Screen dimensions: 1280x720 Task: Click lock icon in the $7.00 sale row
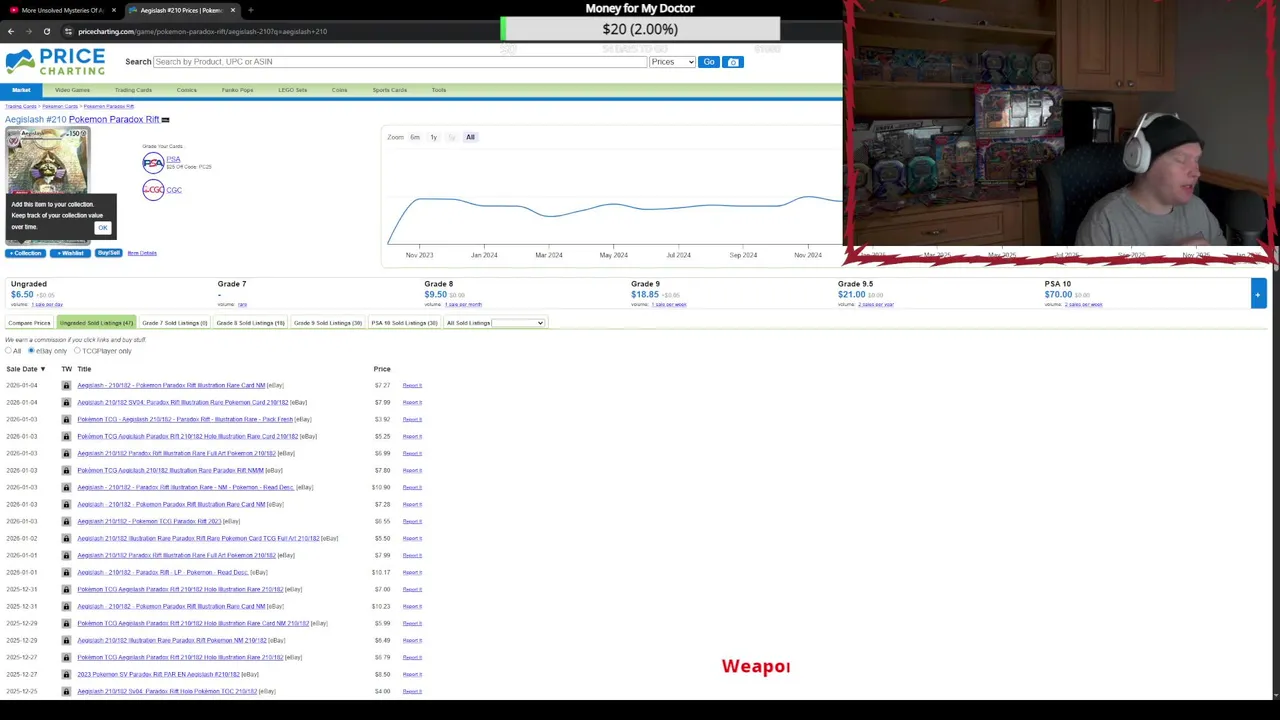pos(67,589)
